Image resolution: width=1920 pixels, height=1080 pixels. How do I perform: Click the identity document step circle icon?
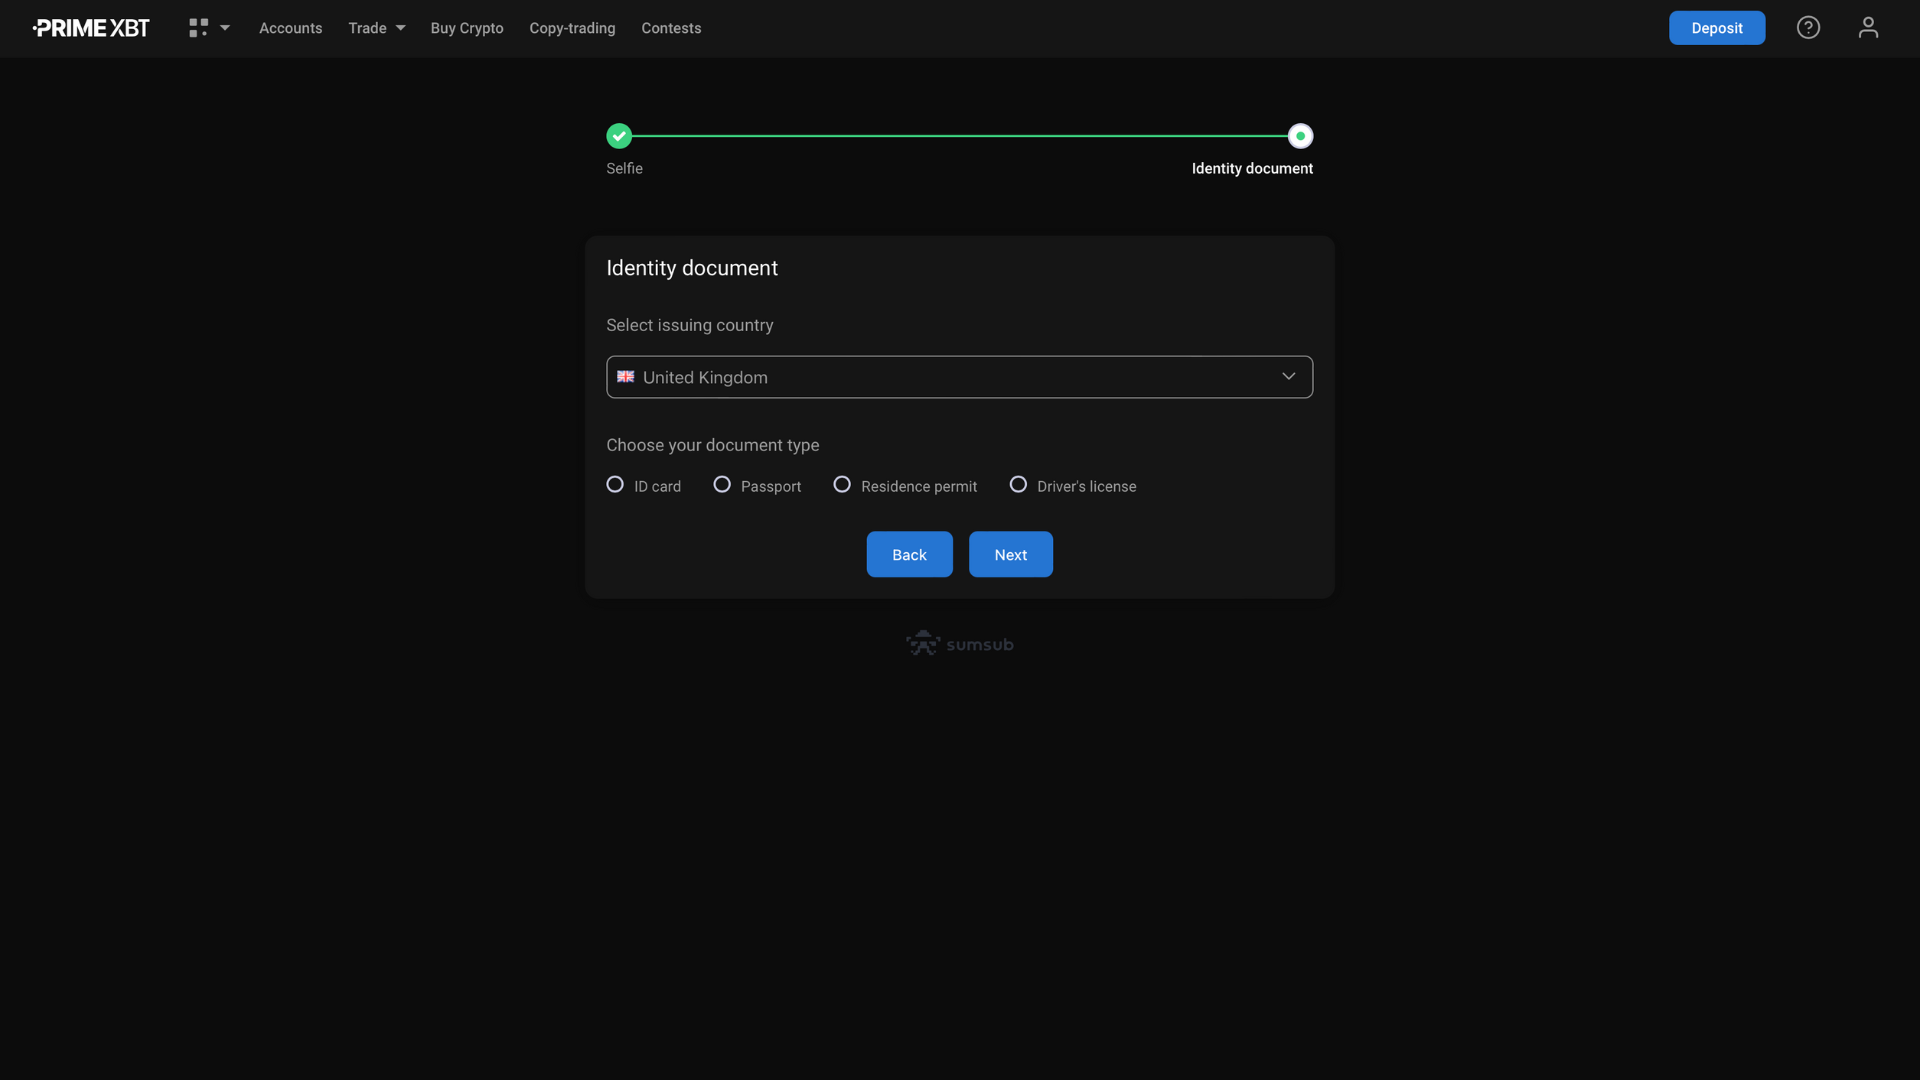[x=1300, y=136]
